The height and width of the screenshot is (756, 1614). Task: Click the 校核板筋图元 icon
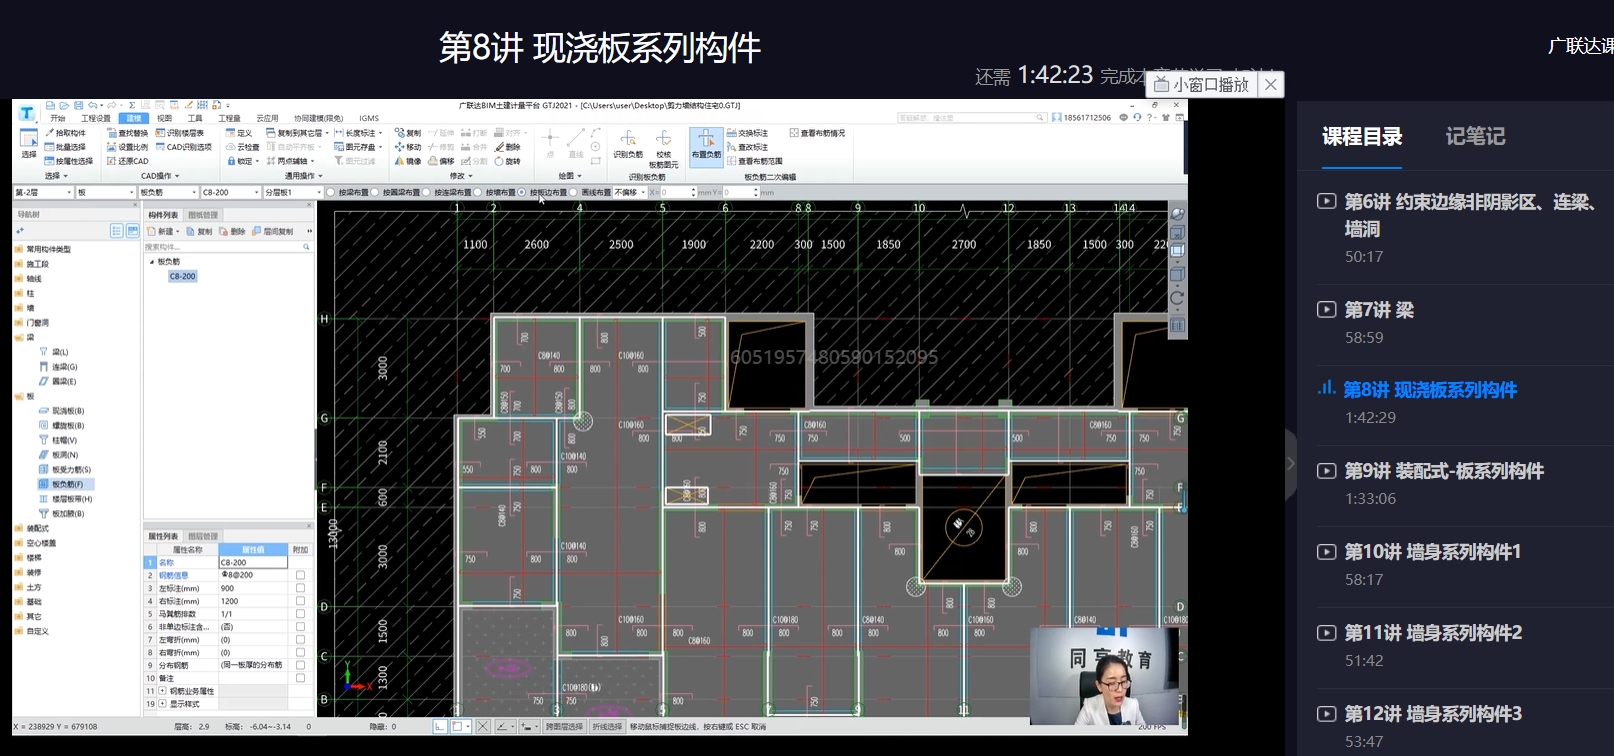pyautogui.click(x=663, y=148)
